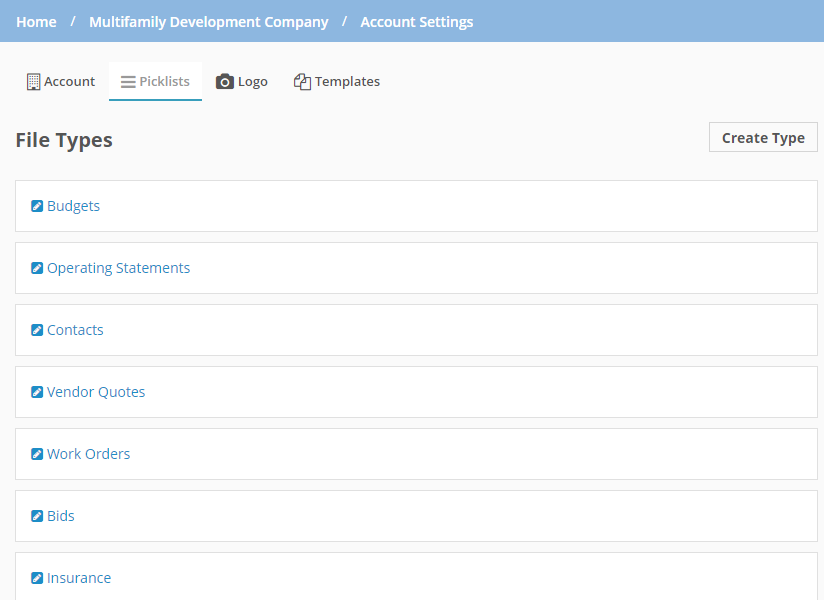The image size is (824, 600).
Task: Click the list icon on Picklists tab
Action: coord(128,82)
